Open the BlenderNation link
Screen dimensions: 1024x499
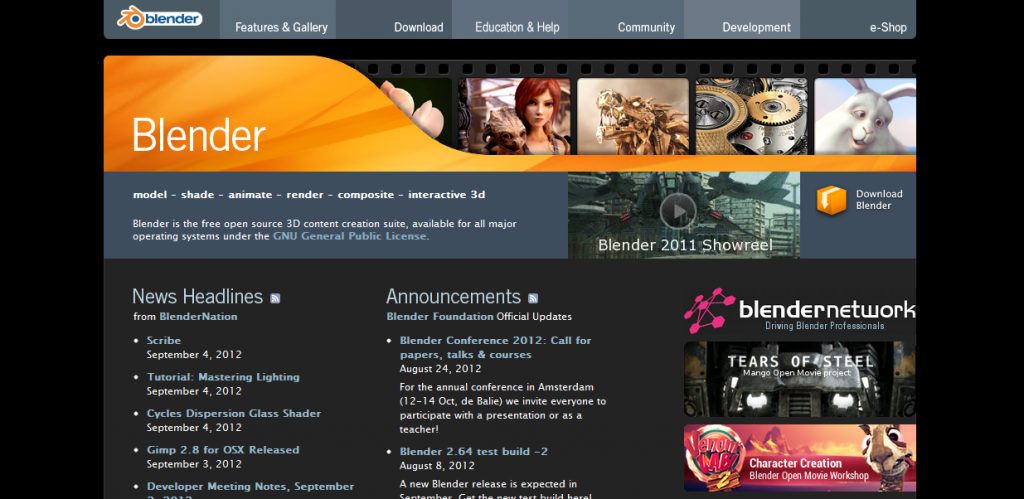click(x=199, y=317)
